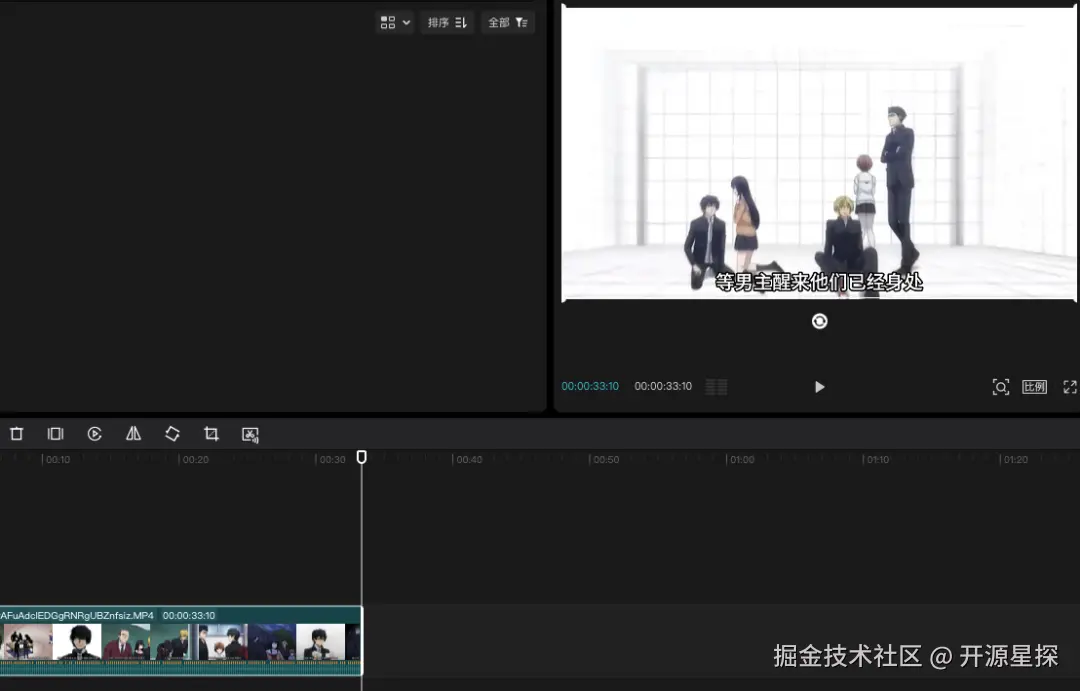
Task: Delete the selected clip with the trash icon
Action: (x=17, y=434)
